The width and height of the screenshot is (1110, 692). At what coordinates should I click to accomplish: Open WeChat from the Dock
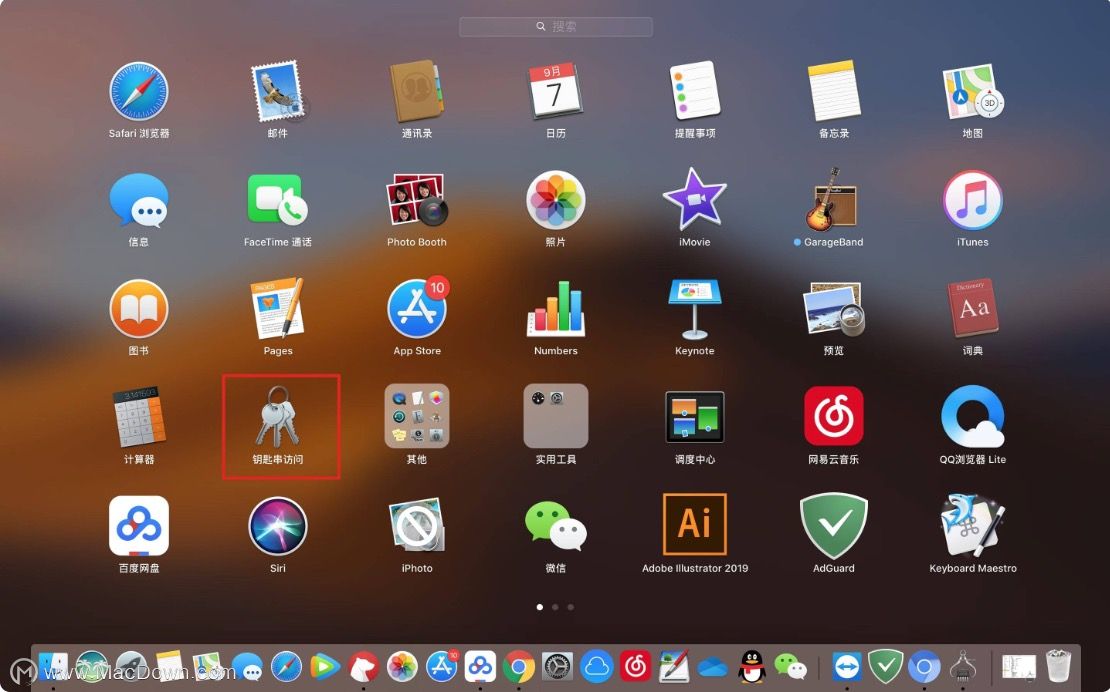790,667
